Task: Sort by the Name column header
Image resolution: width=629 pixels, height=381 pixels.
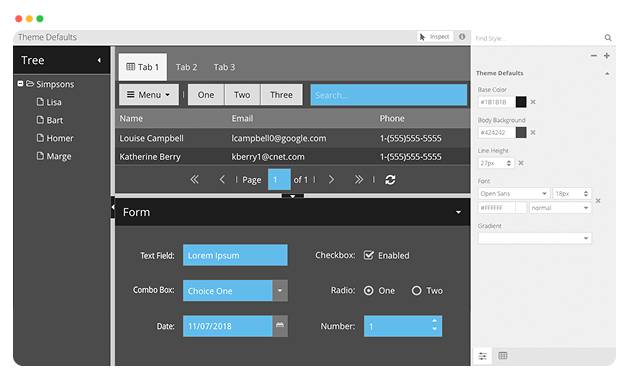Action: click(131, 118)
